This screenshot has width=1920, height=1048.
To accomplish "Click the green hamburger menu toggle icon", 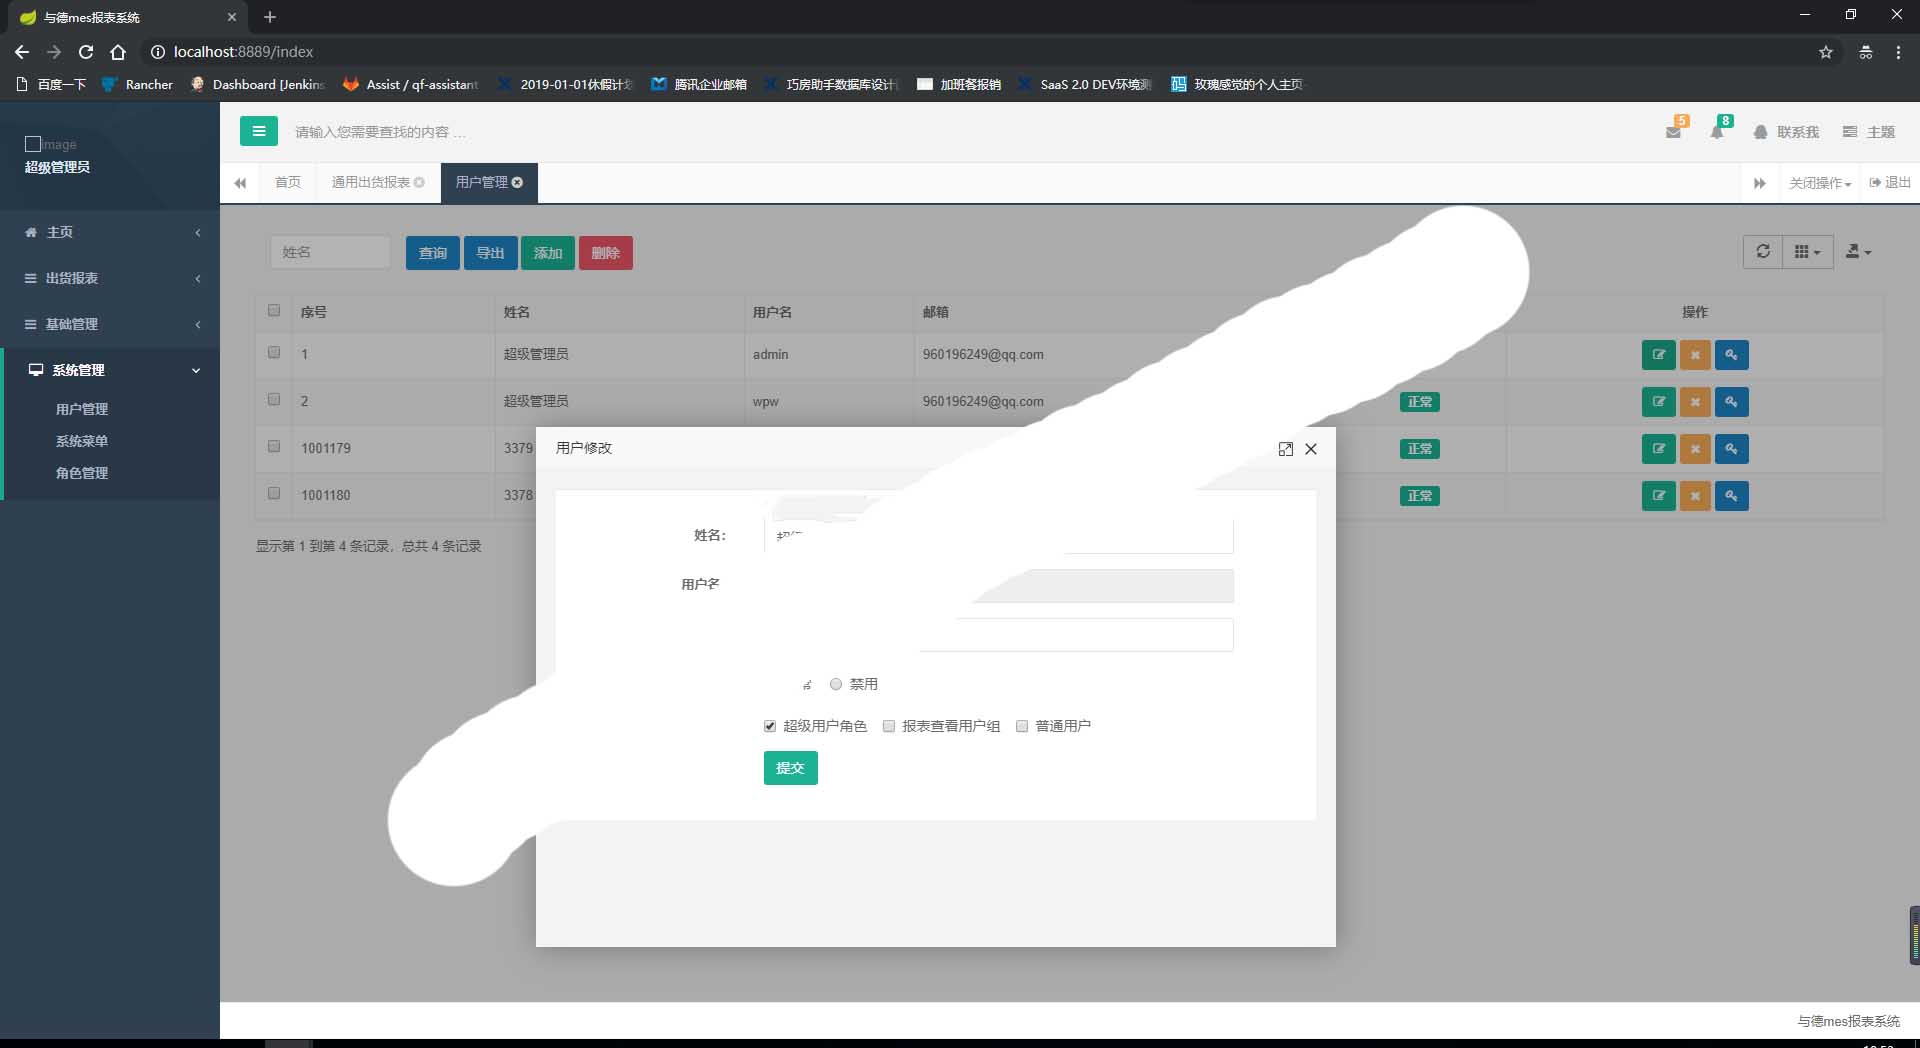I will coord(258,131).
